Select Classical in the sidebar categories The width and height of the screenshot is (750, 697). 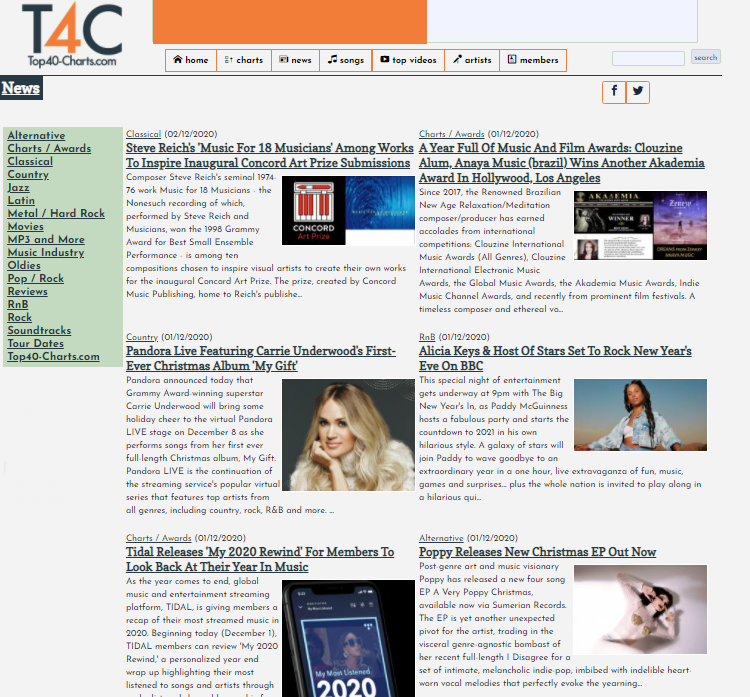click(30, 161)
